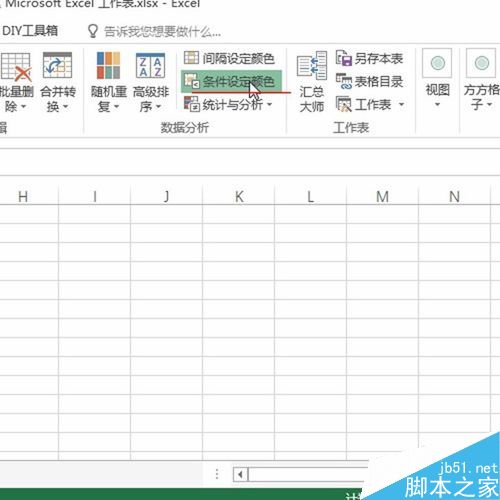
Task: Expand the 方方格子 dropdown
Action: pos(489,104)
